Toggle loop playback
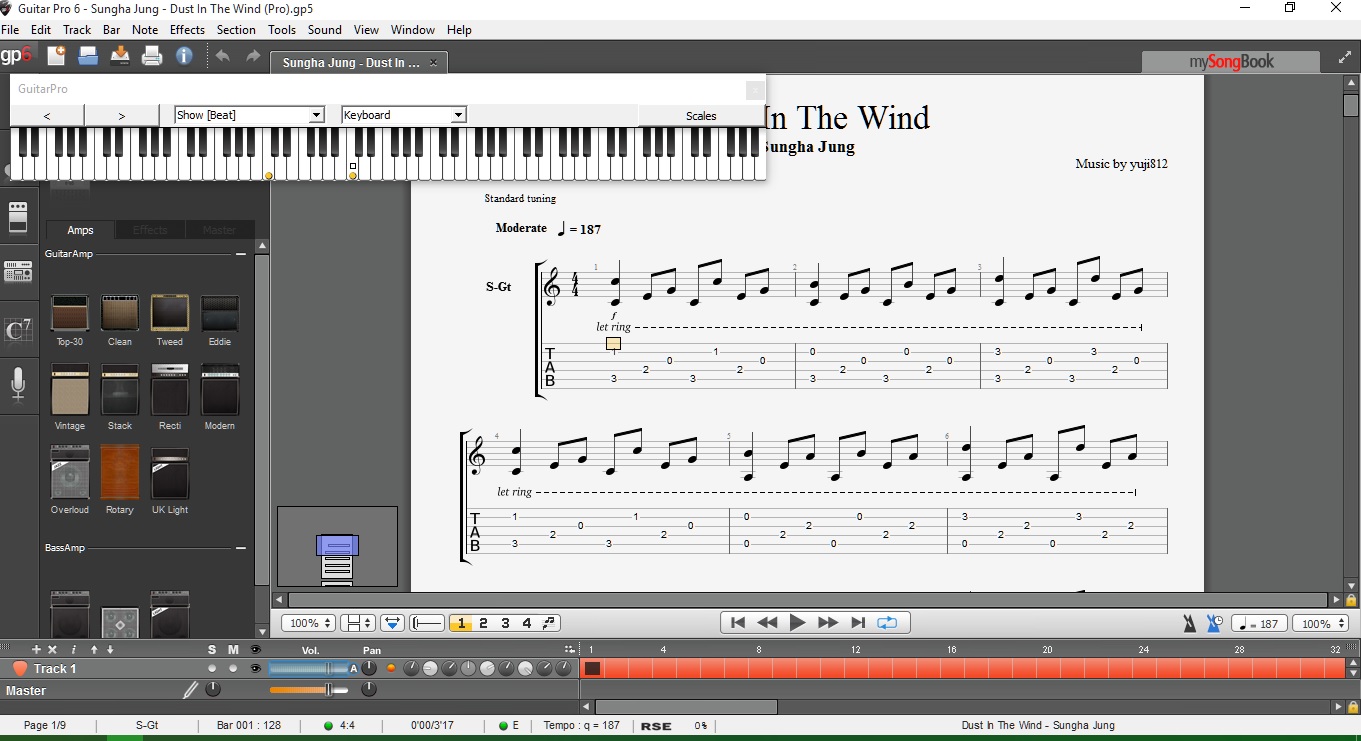The width and height of the screenshot is (1361, 741). coord(887,623)
